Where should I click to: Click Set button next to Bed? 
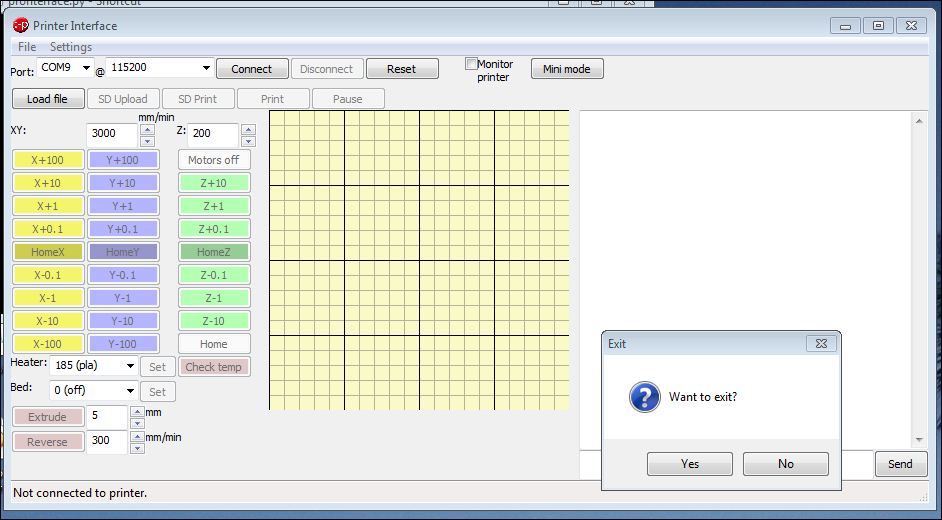tap(158, 392)
